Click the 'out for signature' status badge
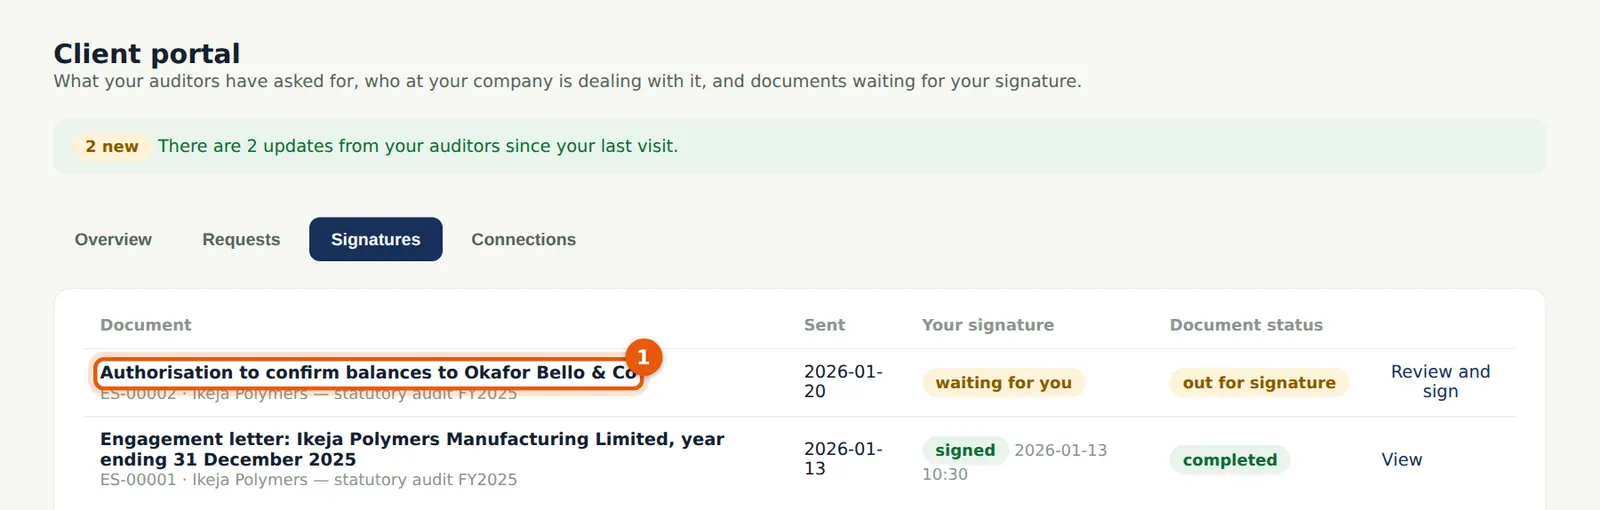 point(1259,382)
